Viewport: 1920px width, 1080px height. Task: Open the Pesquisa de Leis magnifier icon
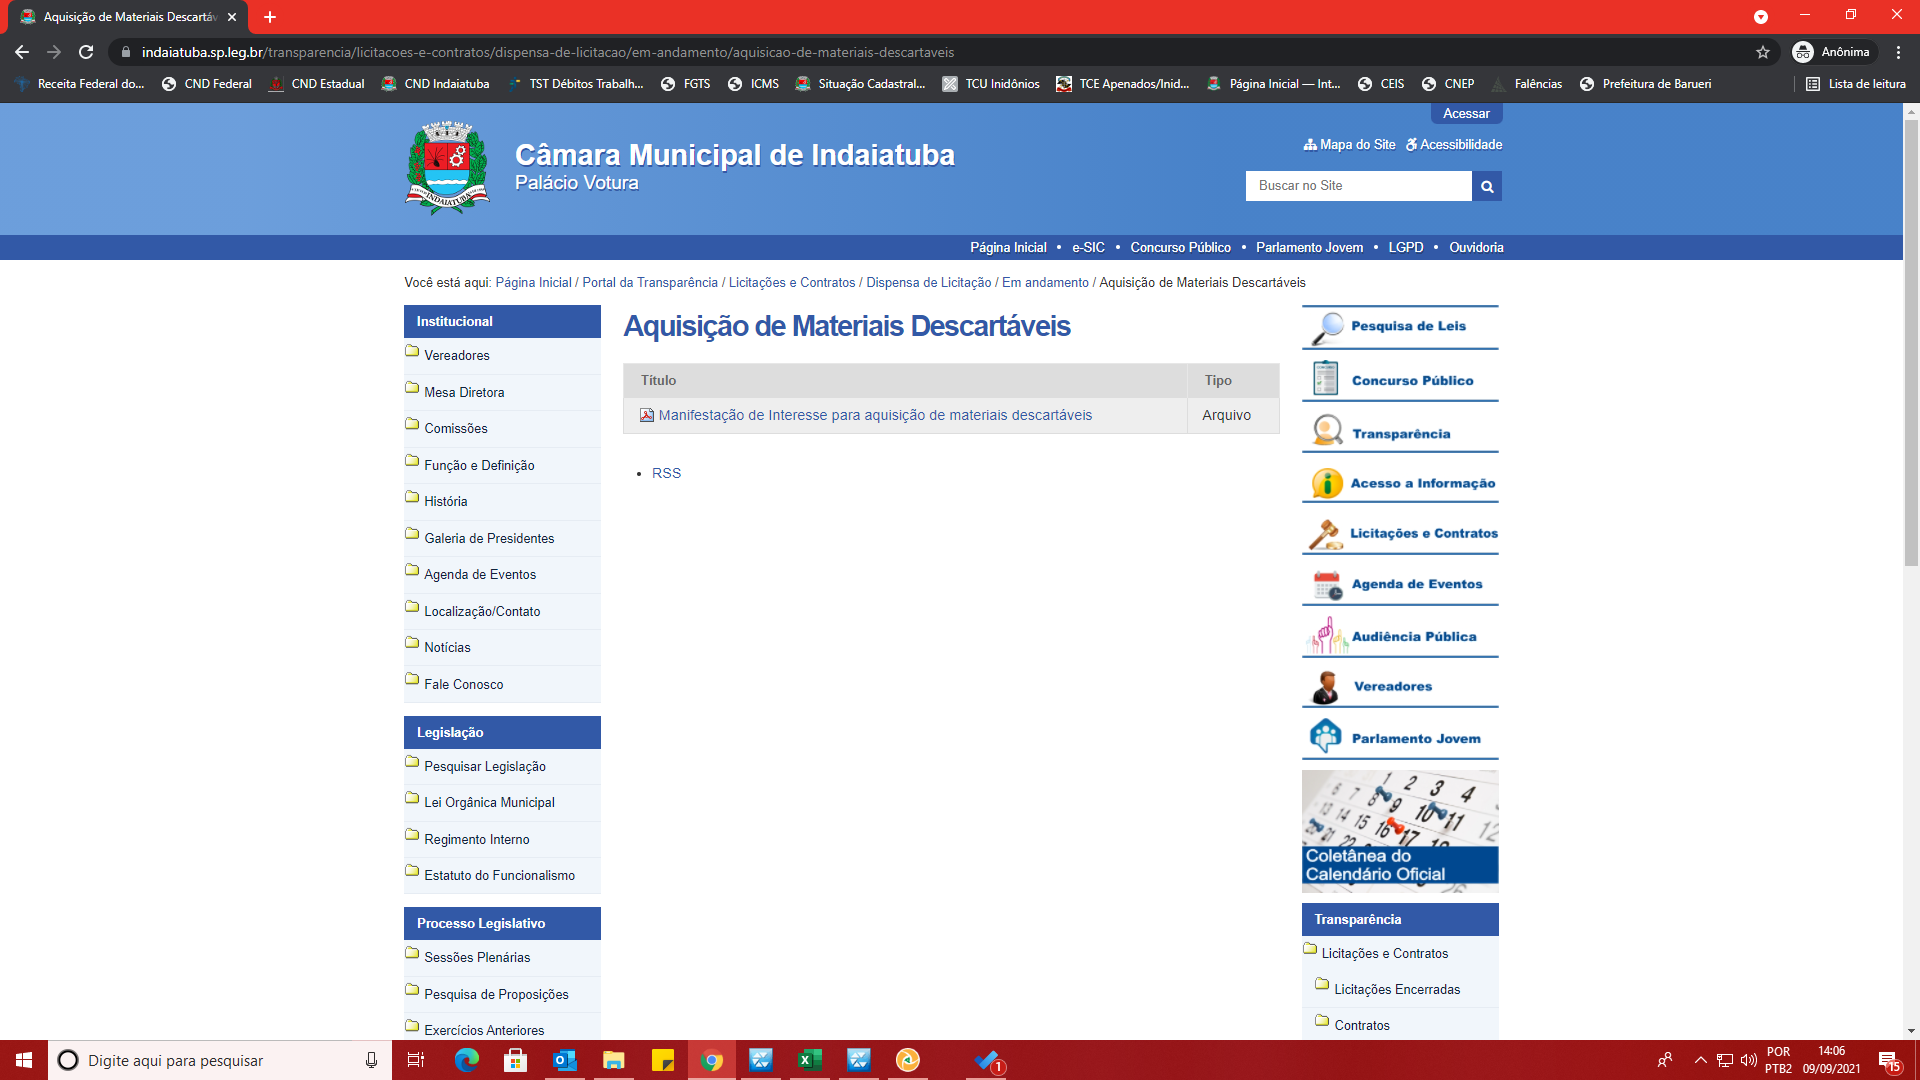1328,327
